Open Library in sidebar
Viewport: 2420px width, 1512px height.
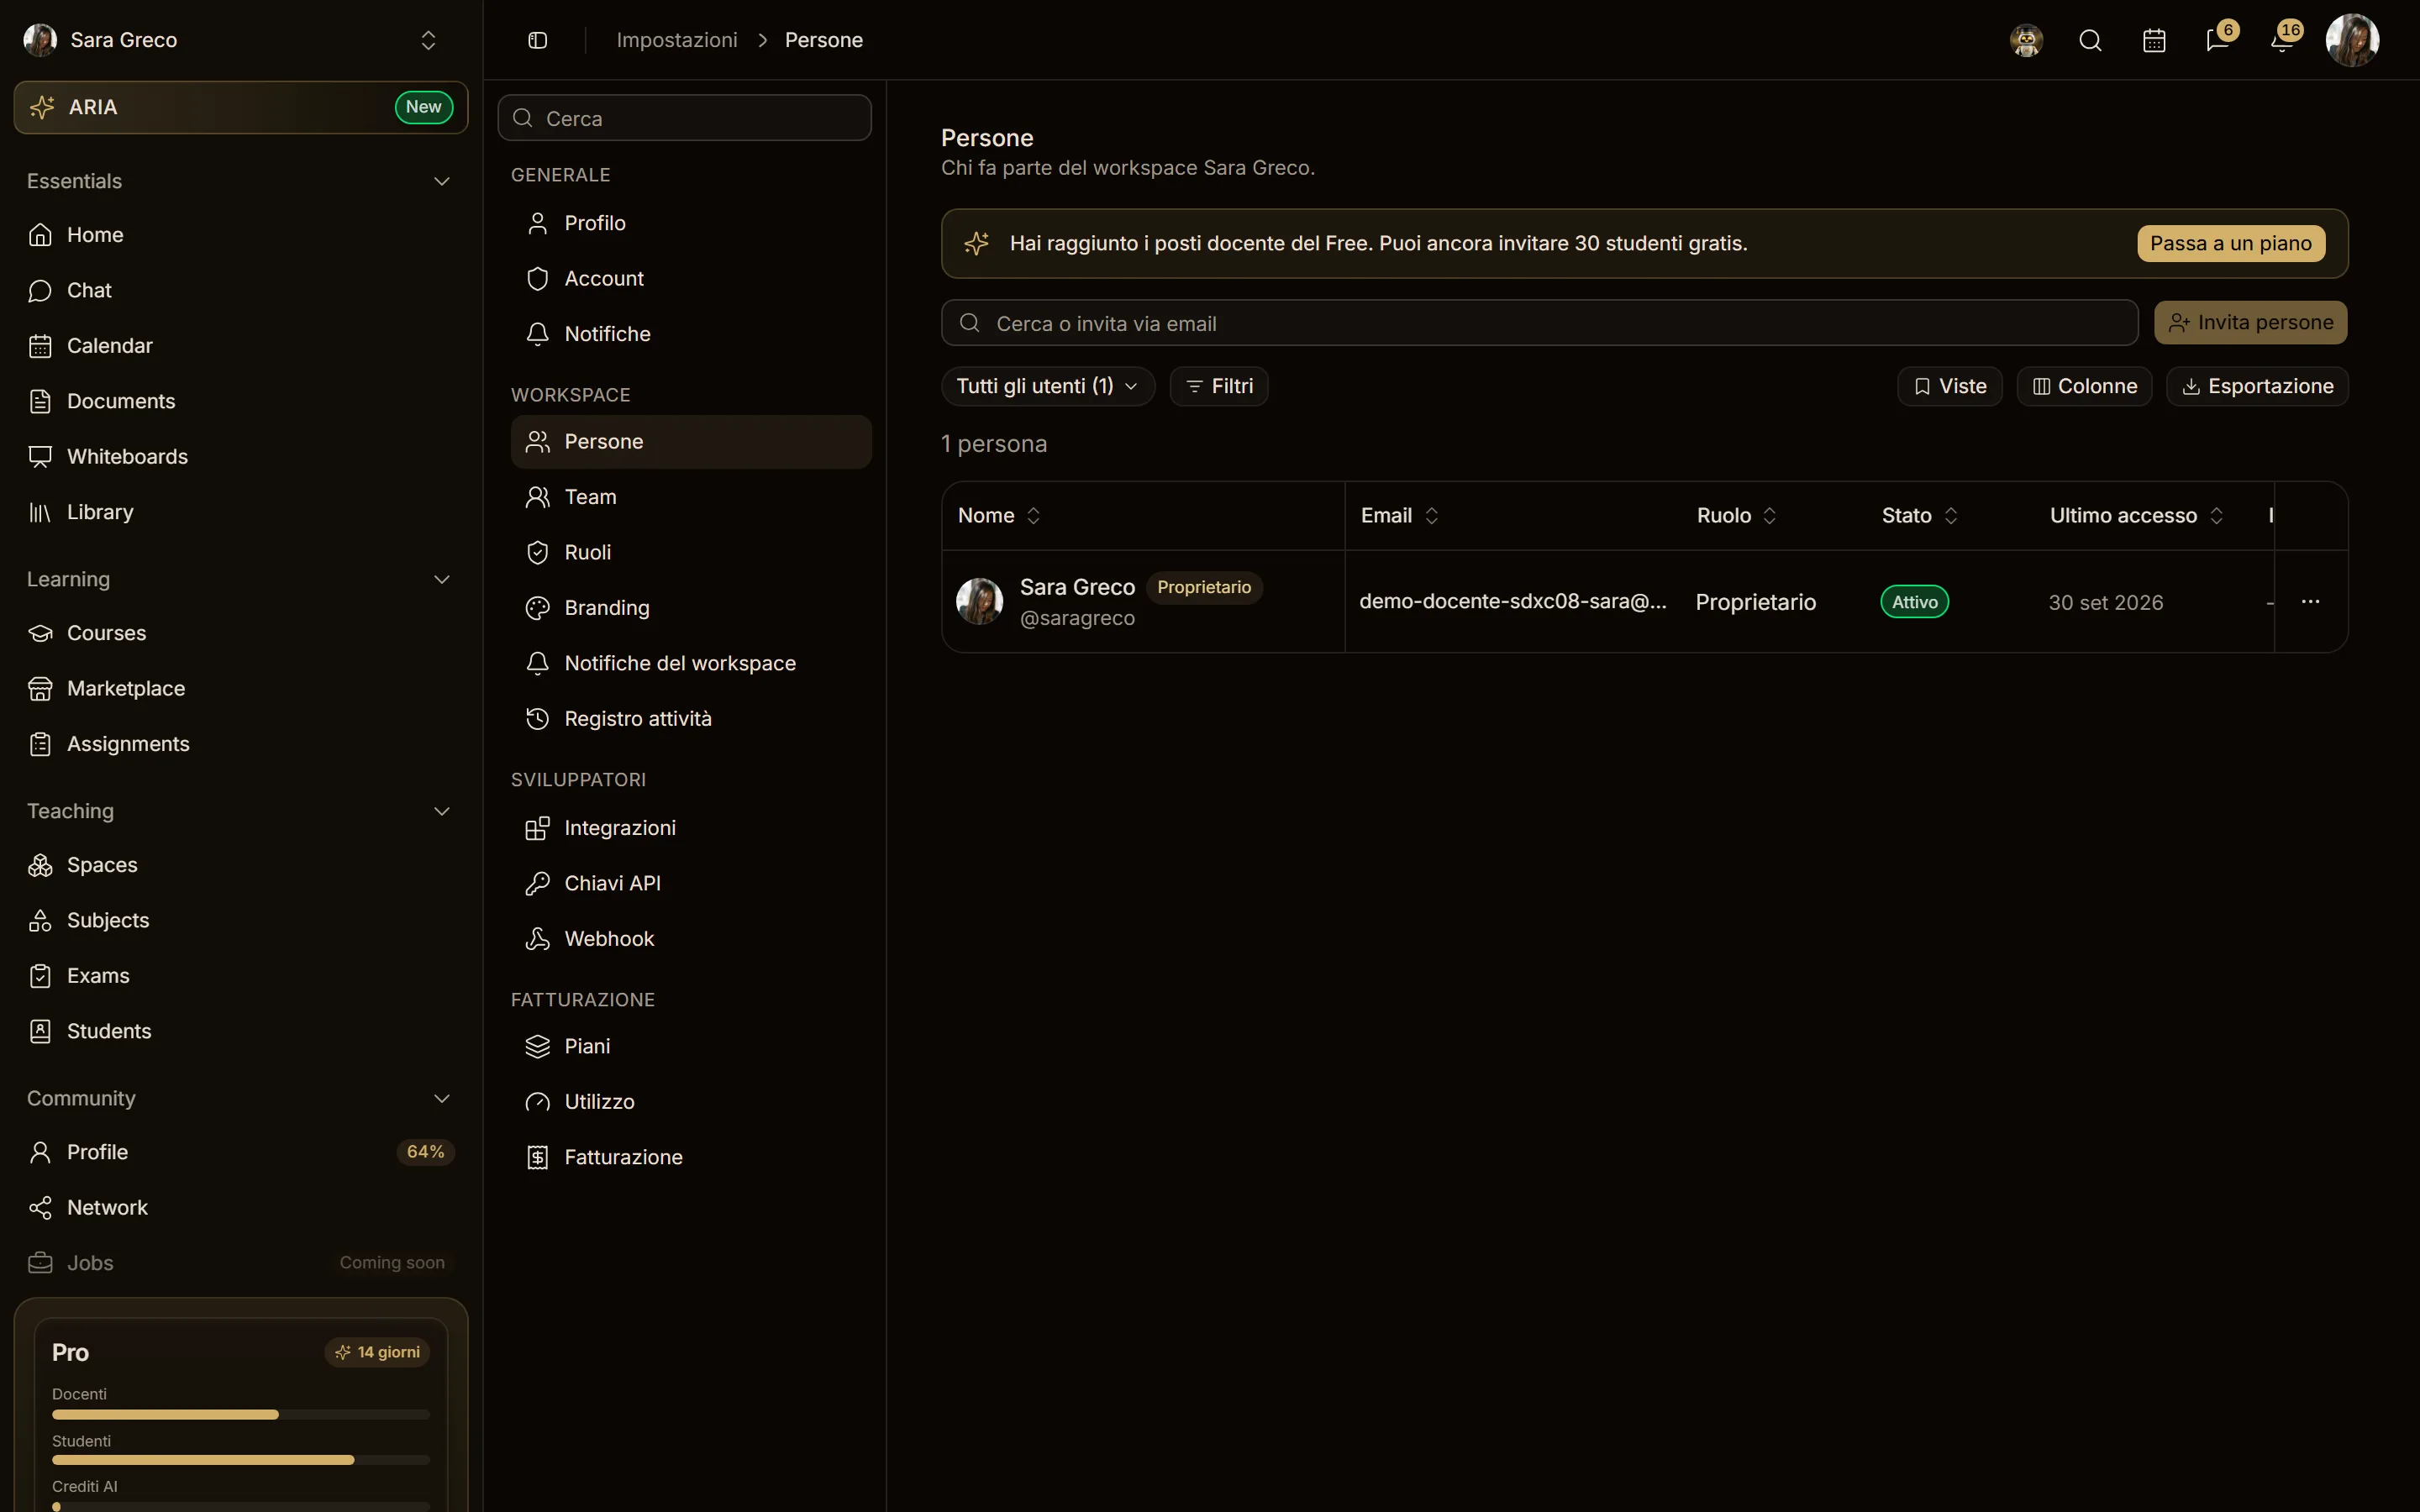[x=241, y=512]
